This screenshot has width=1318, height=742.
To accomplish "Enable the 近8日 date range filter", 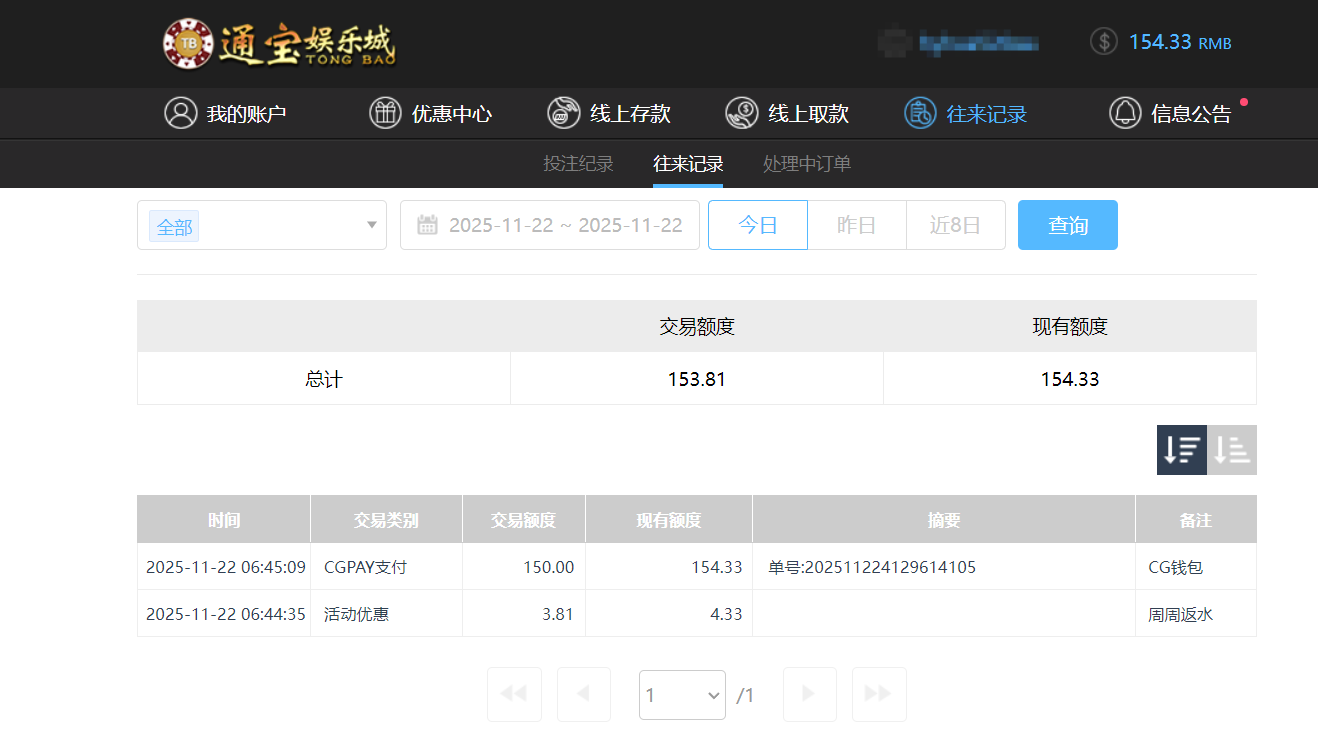I will [x=956, y=224].
